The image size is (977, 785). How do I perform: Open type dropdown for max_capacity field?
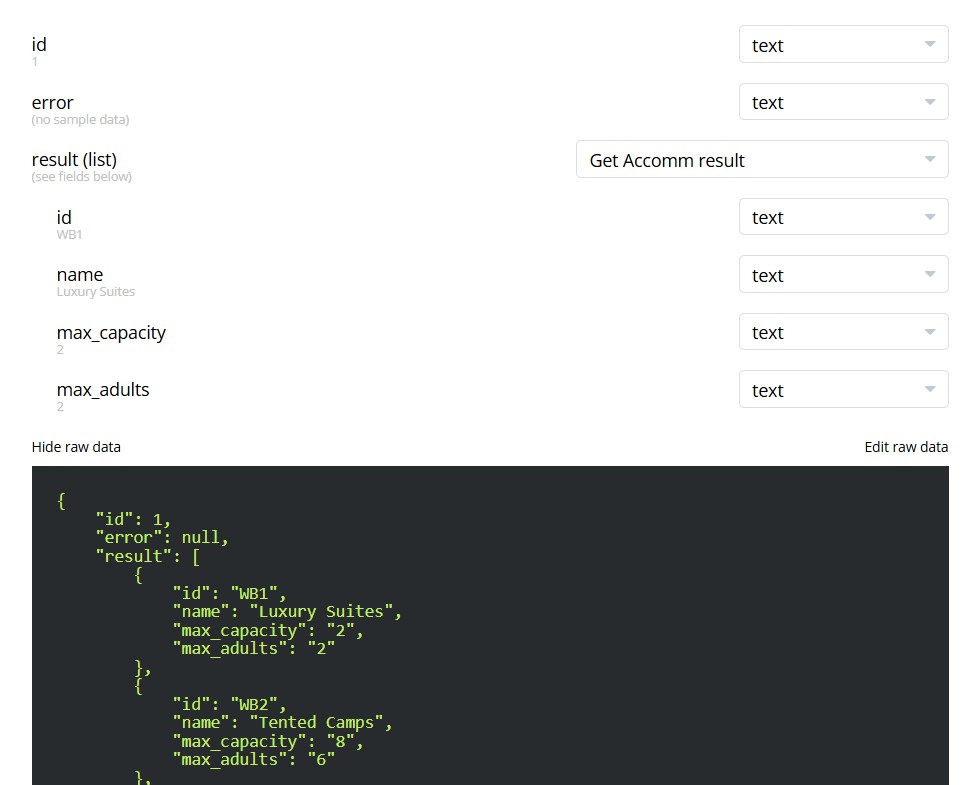point(844,331)
